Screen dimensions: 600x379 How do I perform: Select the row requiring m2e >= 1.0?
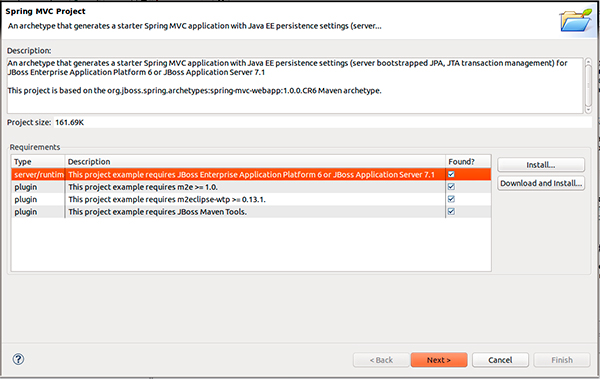coord(251,187)
